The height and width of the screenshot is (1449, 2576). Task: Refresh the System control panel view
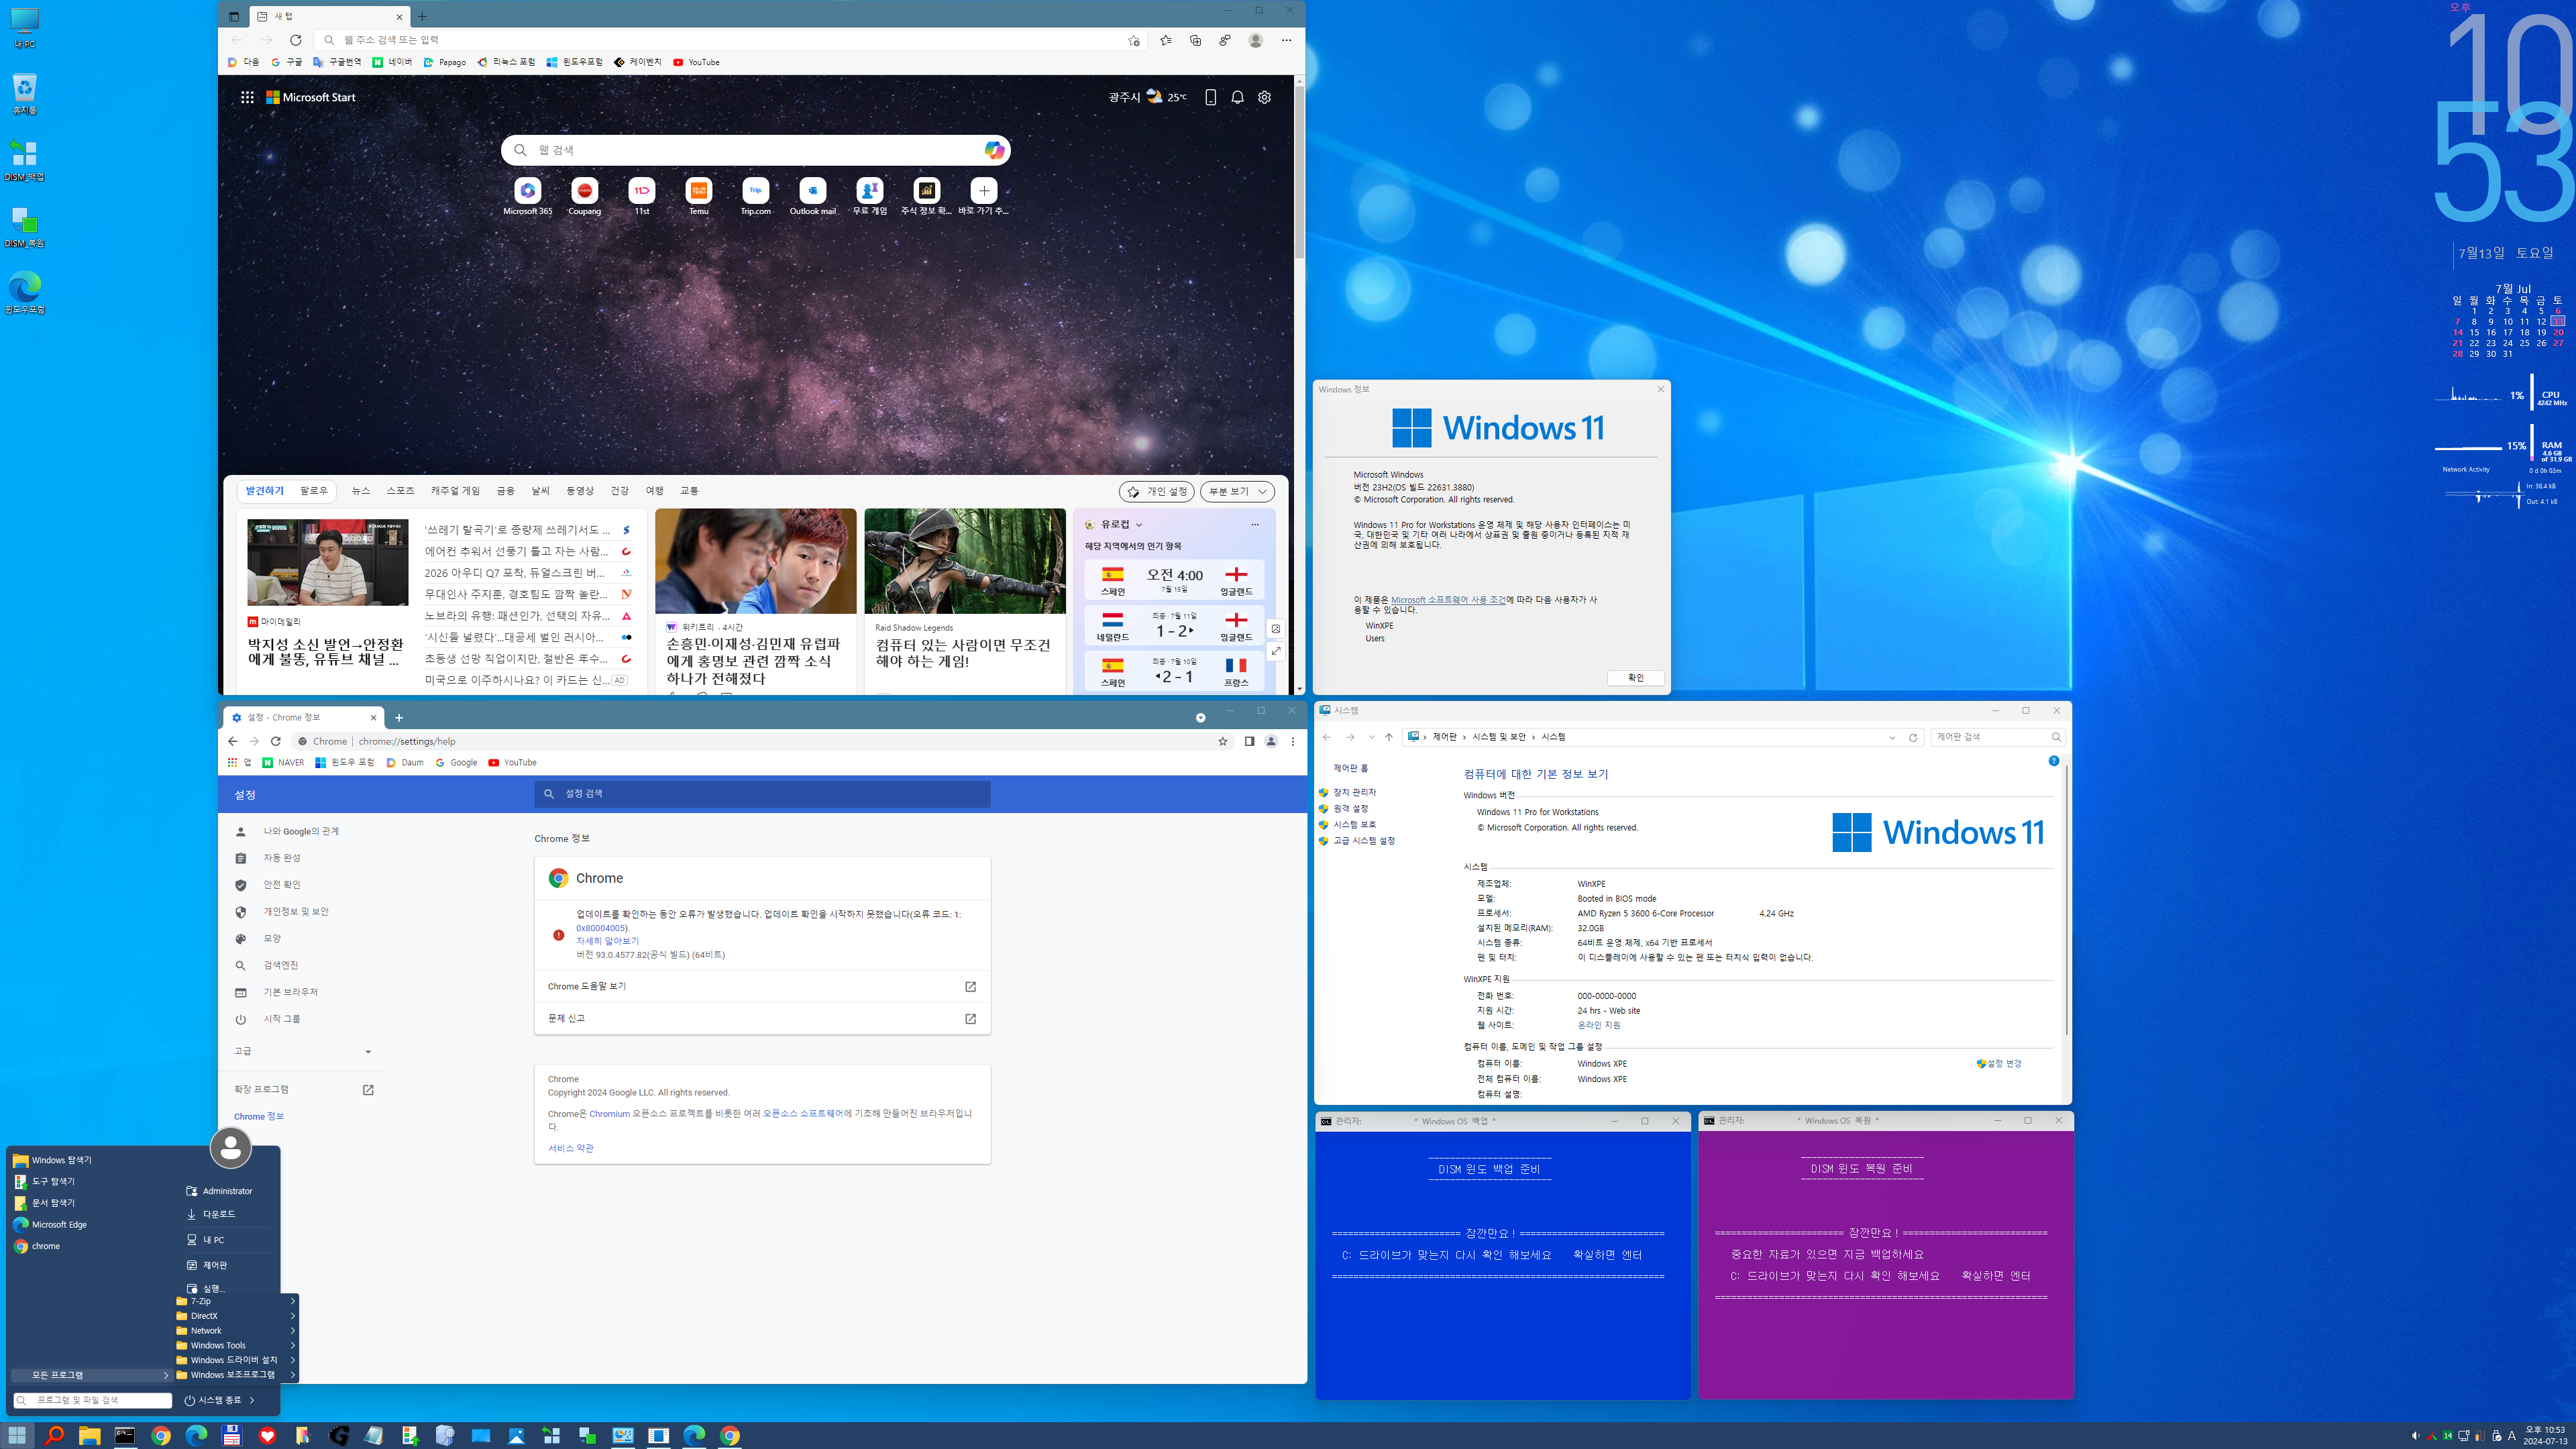tap(1913, 737)
